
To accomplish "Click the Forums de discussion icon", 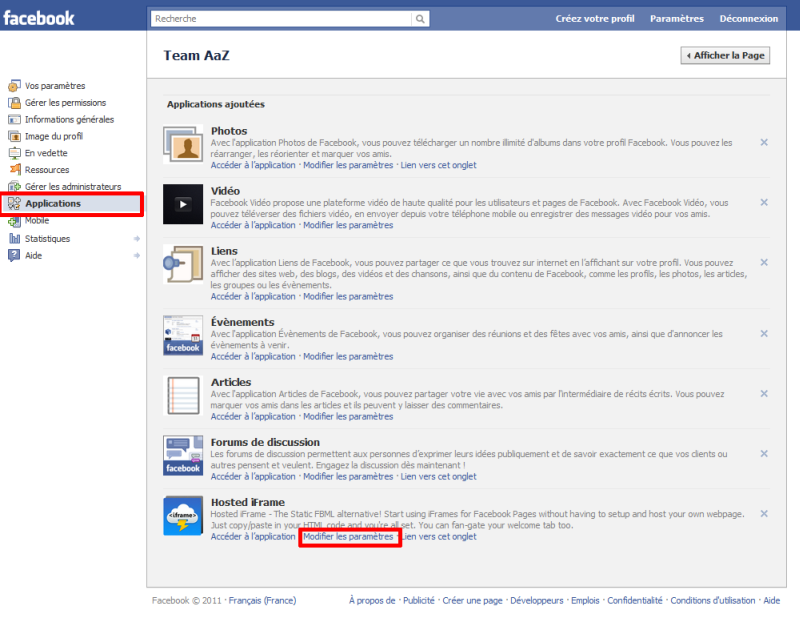I will (x=183, y=455).
